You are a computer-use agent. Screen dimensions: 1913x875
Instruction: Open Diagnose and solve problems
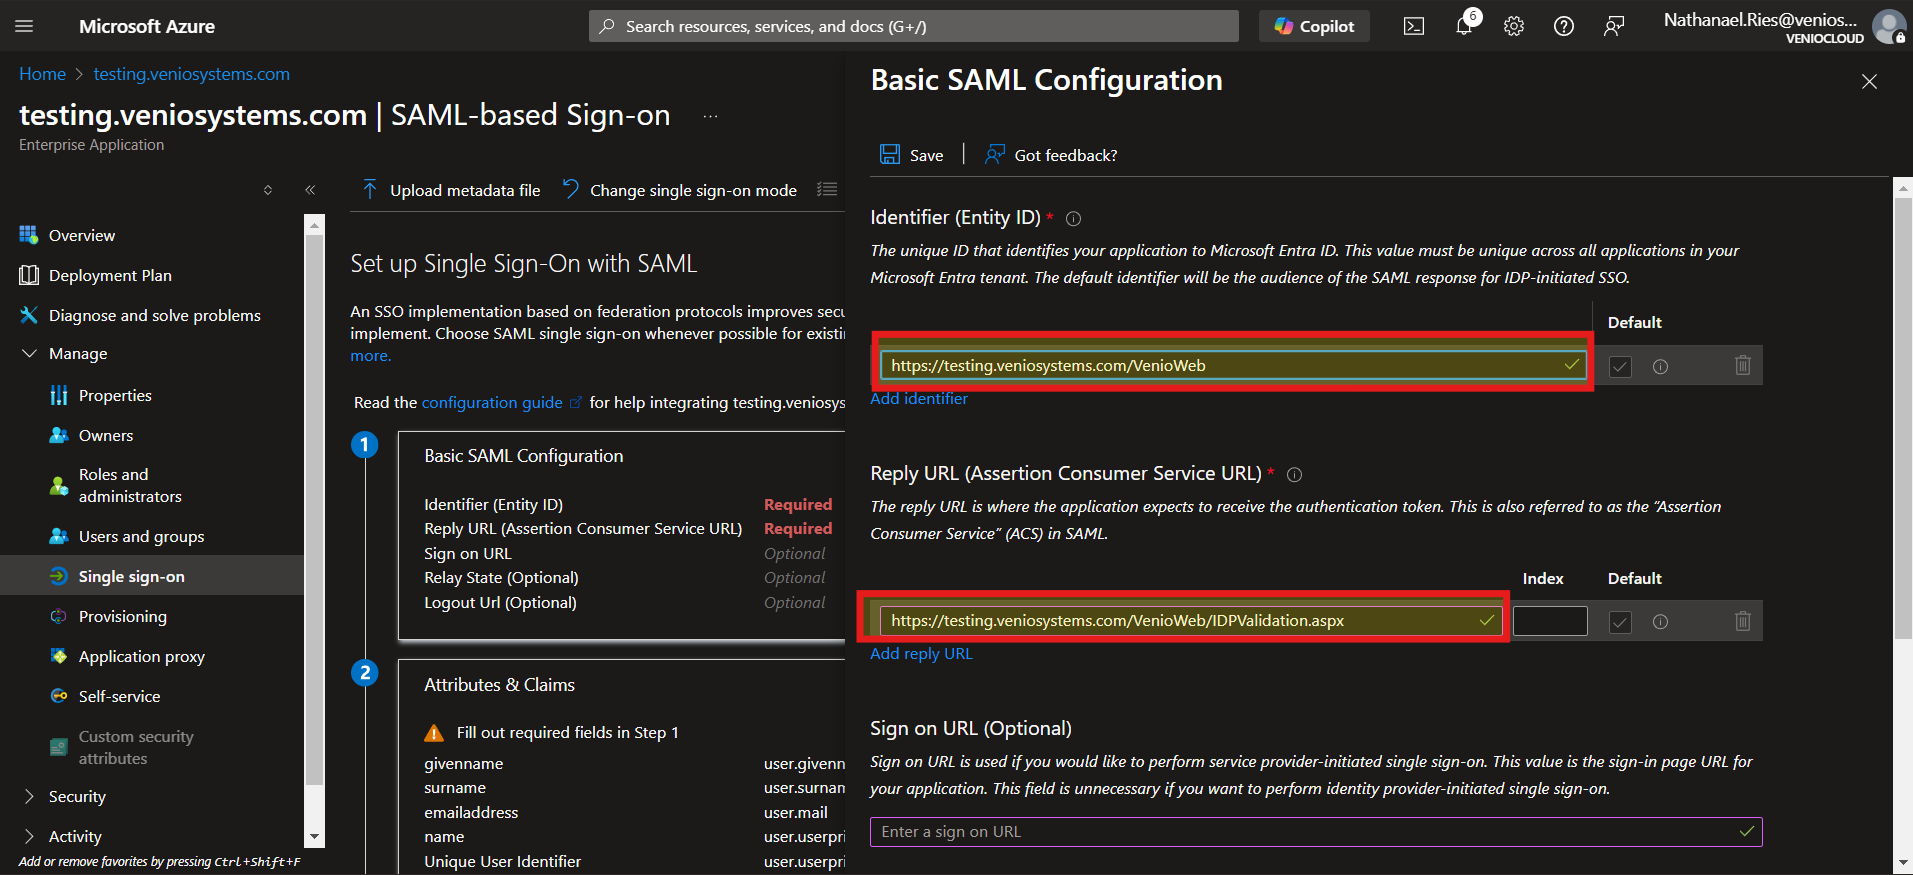tap(154, 315)
